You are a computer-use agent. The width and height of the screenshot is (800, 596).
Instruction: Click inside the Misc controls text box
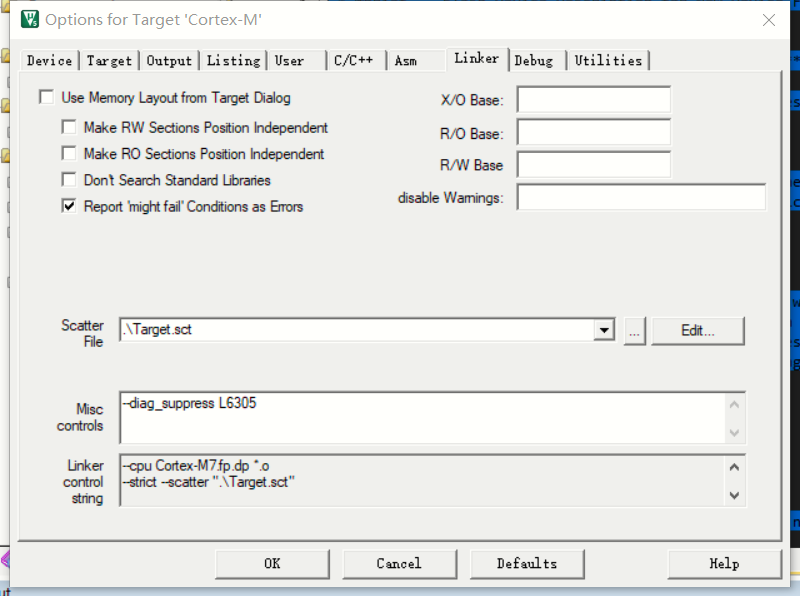tap(422, 418)
